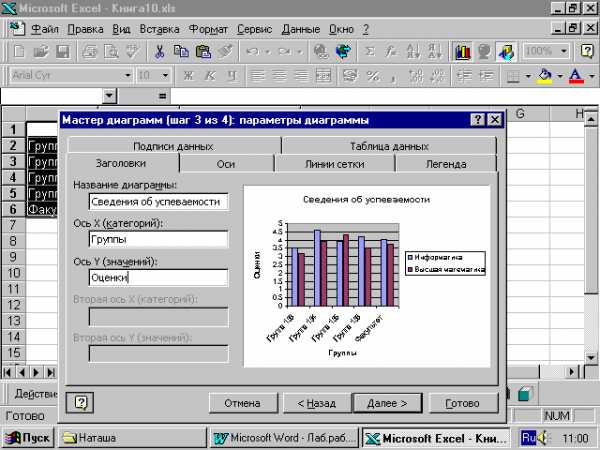The image size is (600, 450).
Task: Click the fill color bucket swatch
Action: coord(544,76)
